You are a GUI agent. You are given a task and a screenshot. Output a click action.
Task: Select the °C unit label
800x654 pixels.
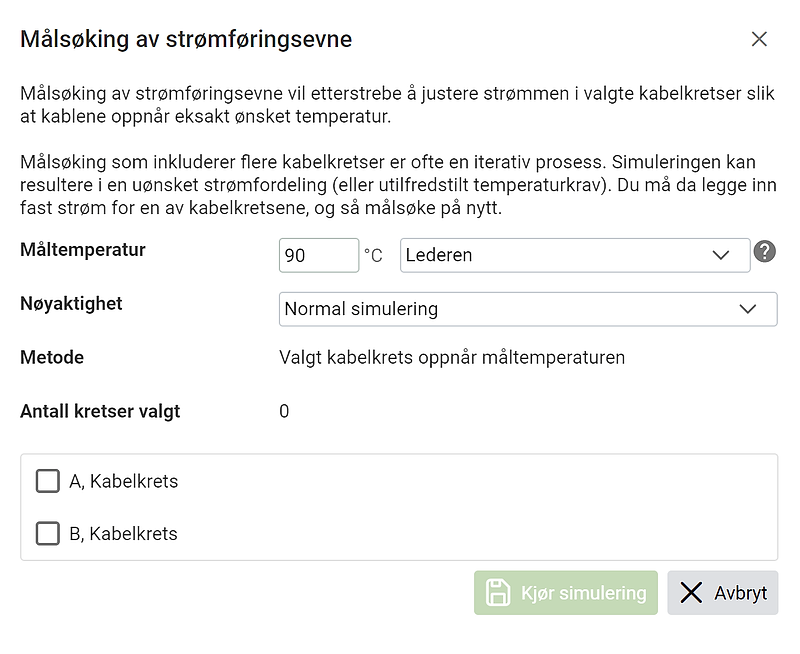click(x=372, y=255)
